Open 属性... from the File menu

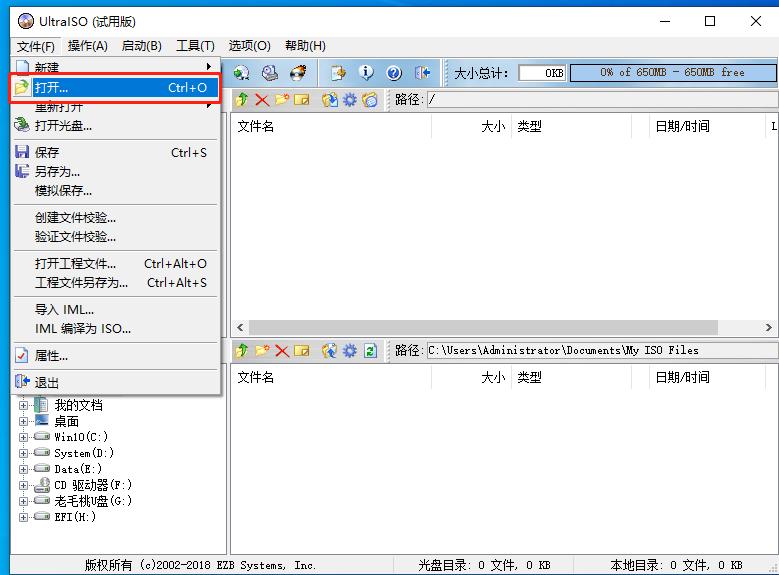tap(115, 356)
